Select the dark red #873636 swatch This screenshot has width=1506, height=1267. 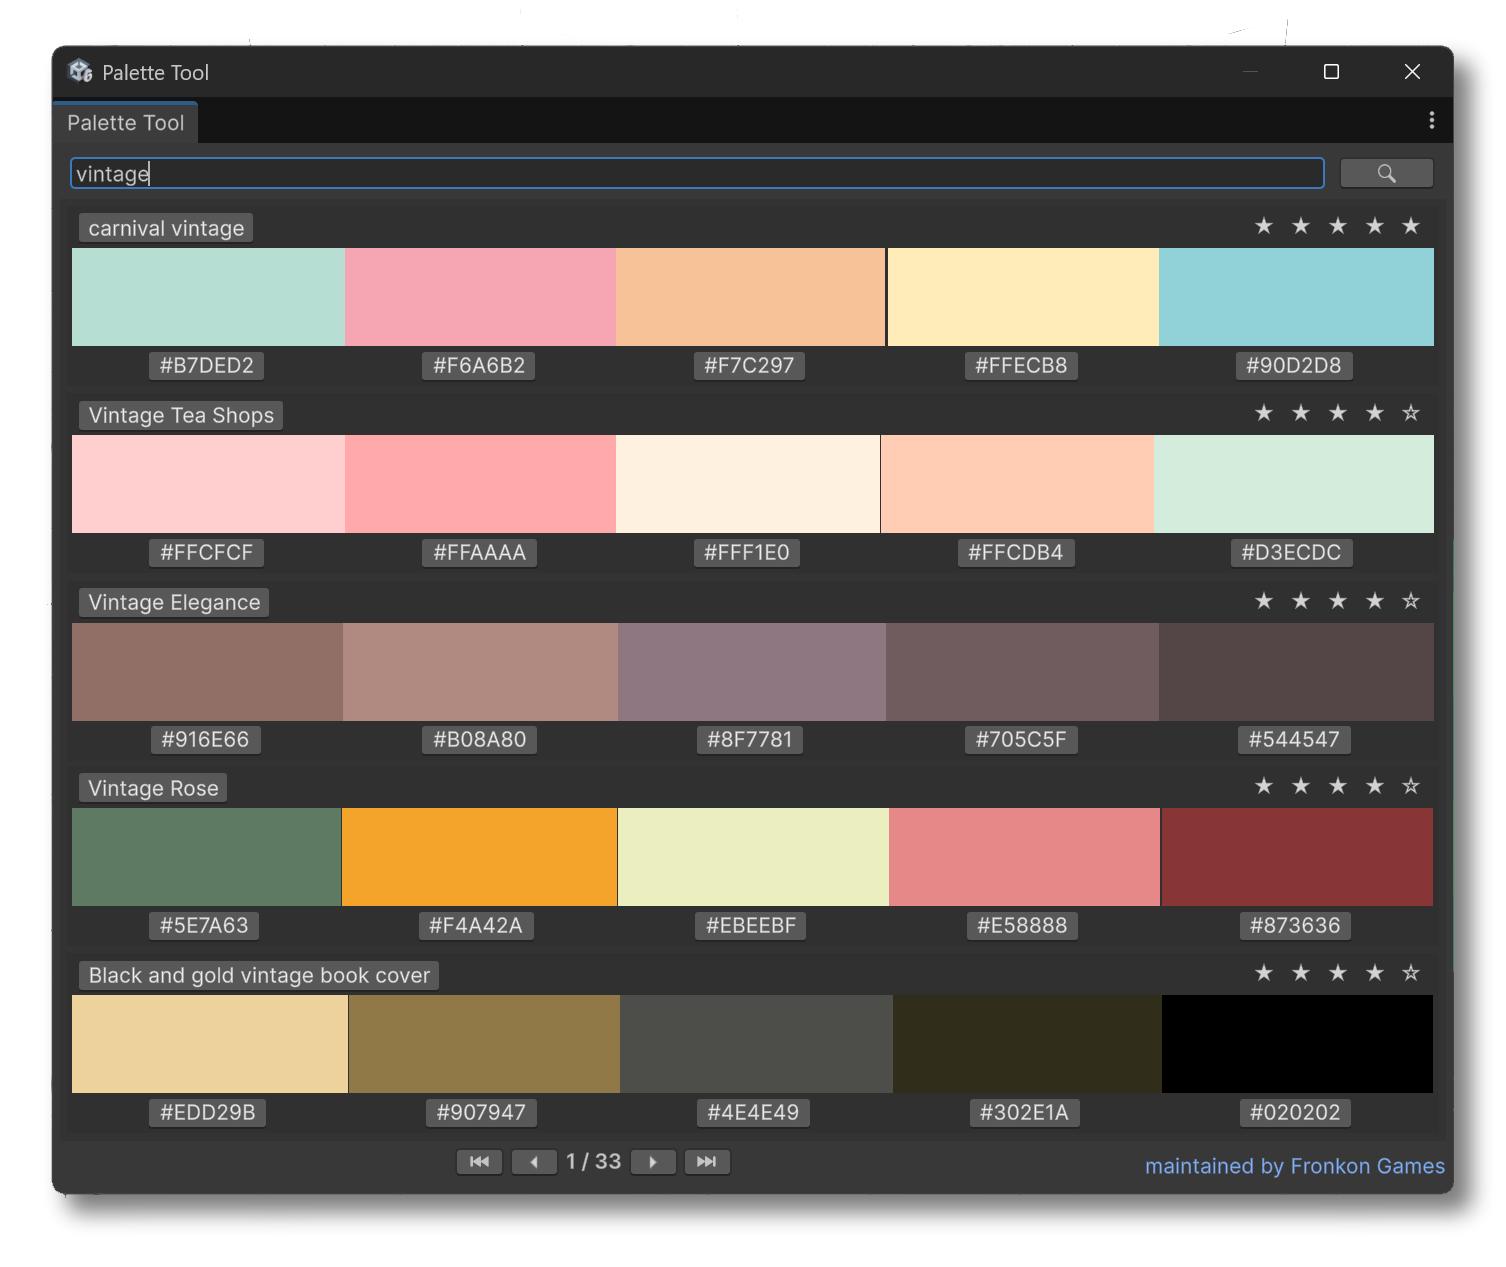[x=1296, y=857]
